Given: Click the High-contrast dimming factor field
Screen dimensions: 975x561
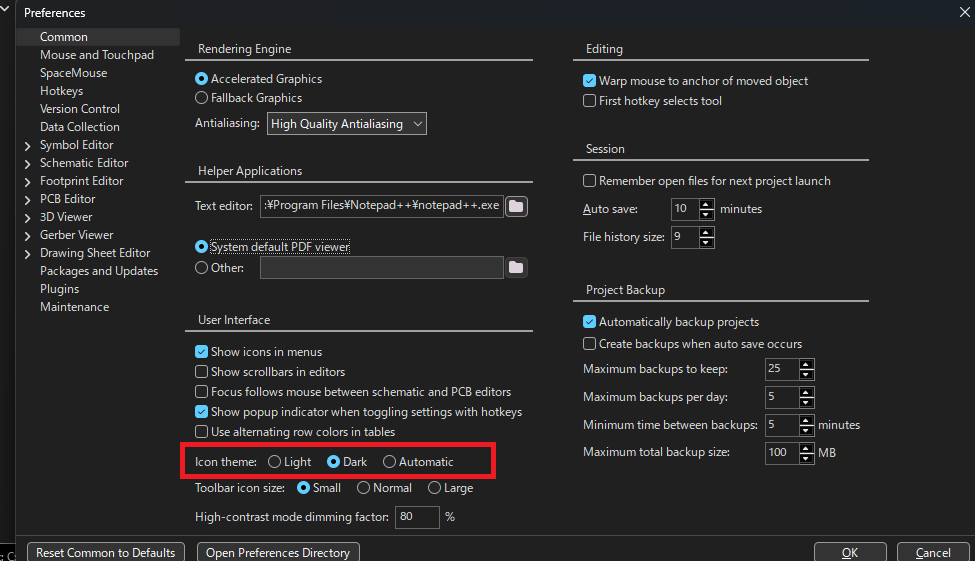Looking at the screenshot, I should pyautogui.click(x=417, y=517).
